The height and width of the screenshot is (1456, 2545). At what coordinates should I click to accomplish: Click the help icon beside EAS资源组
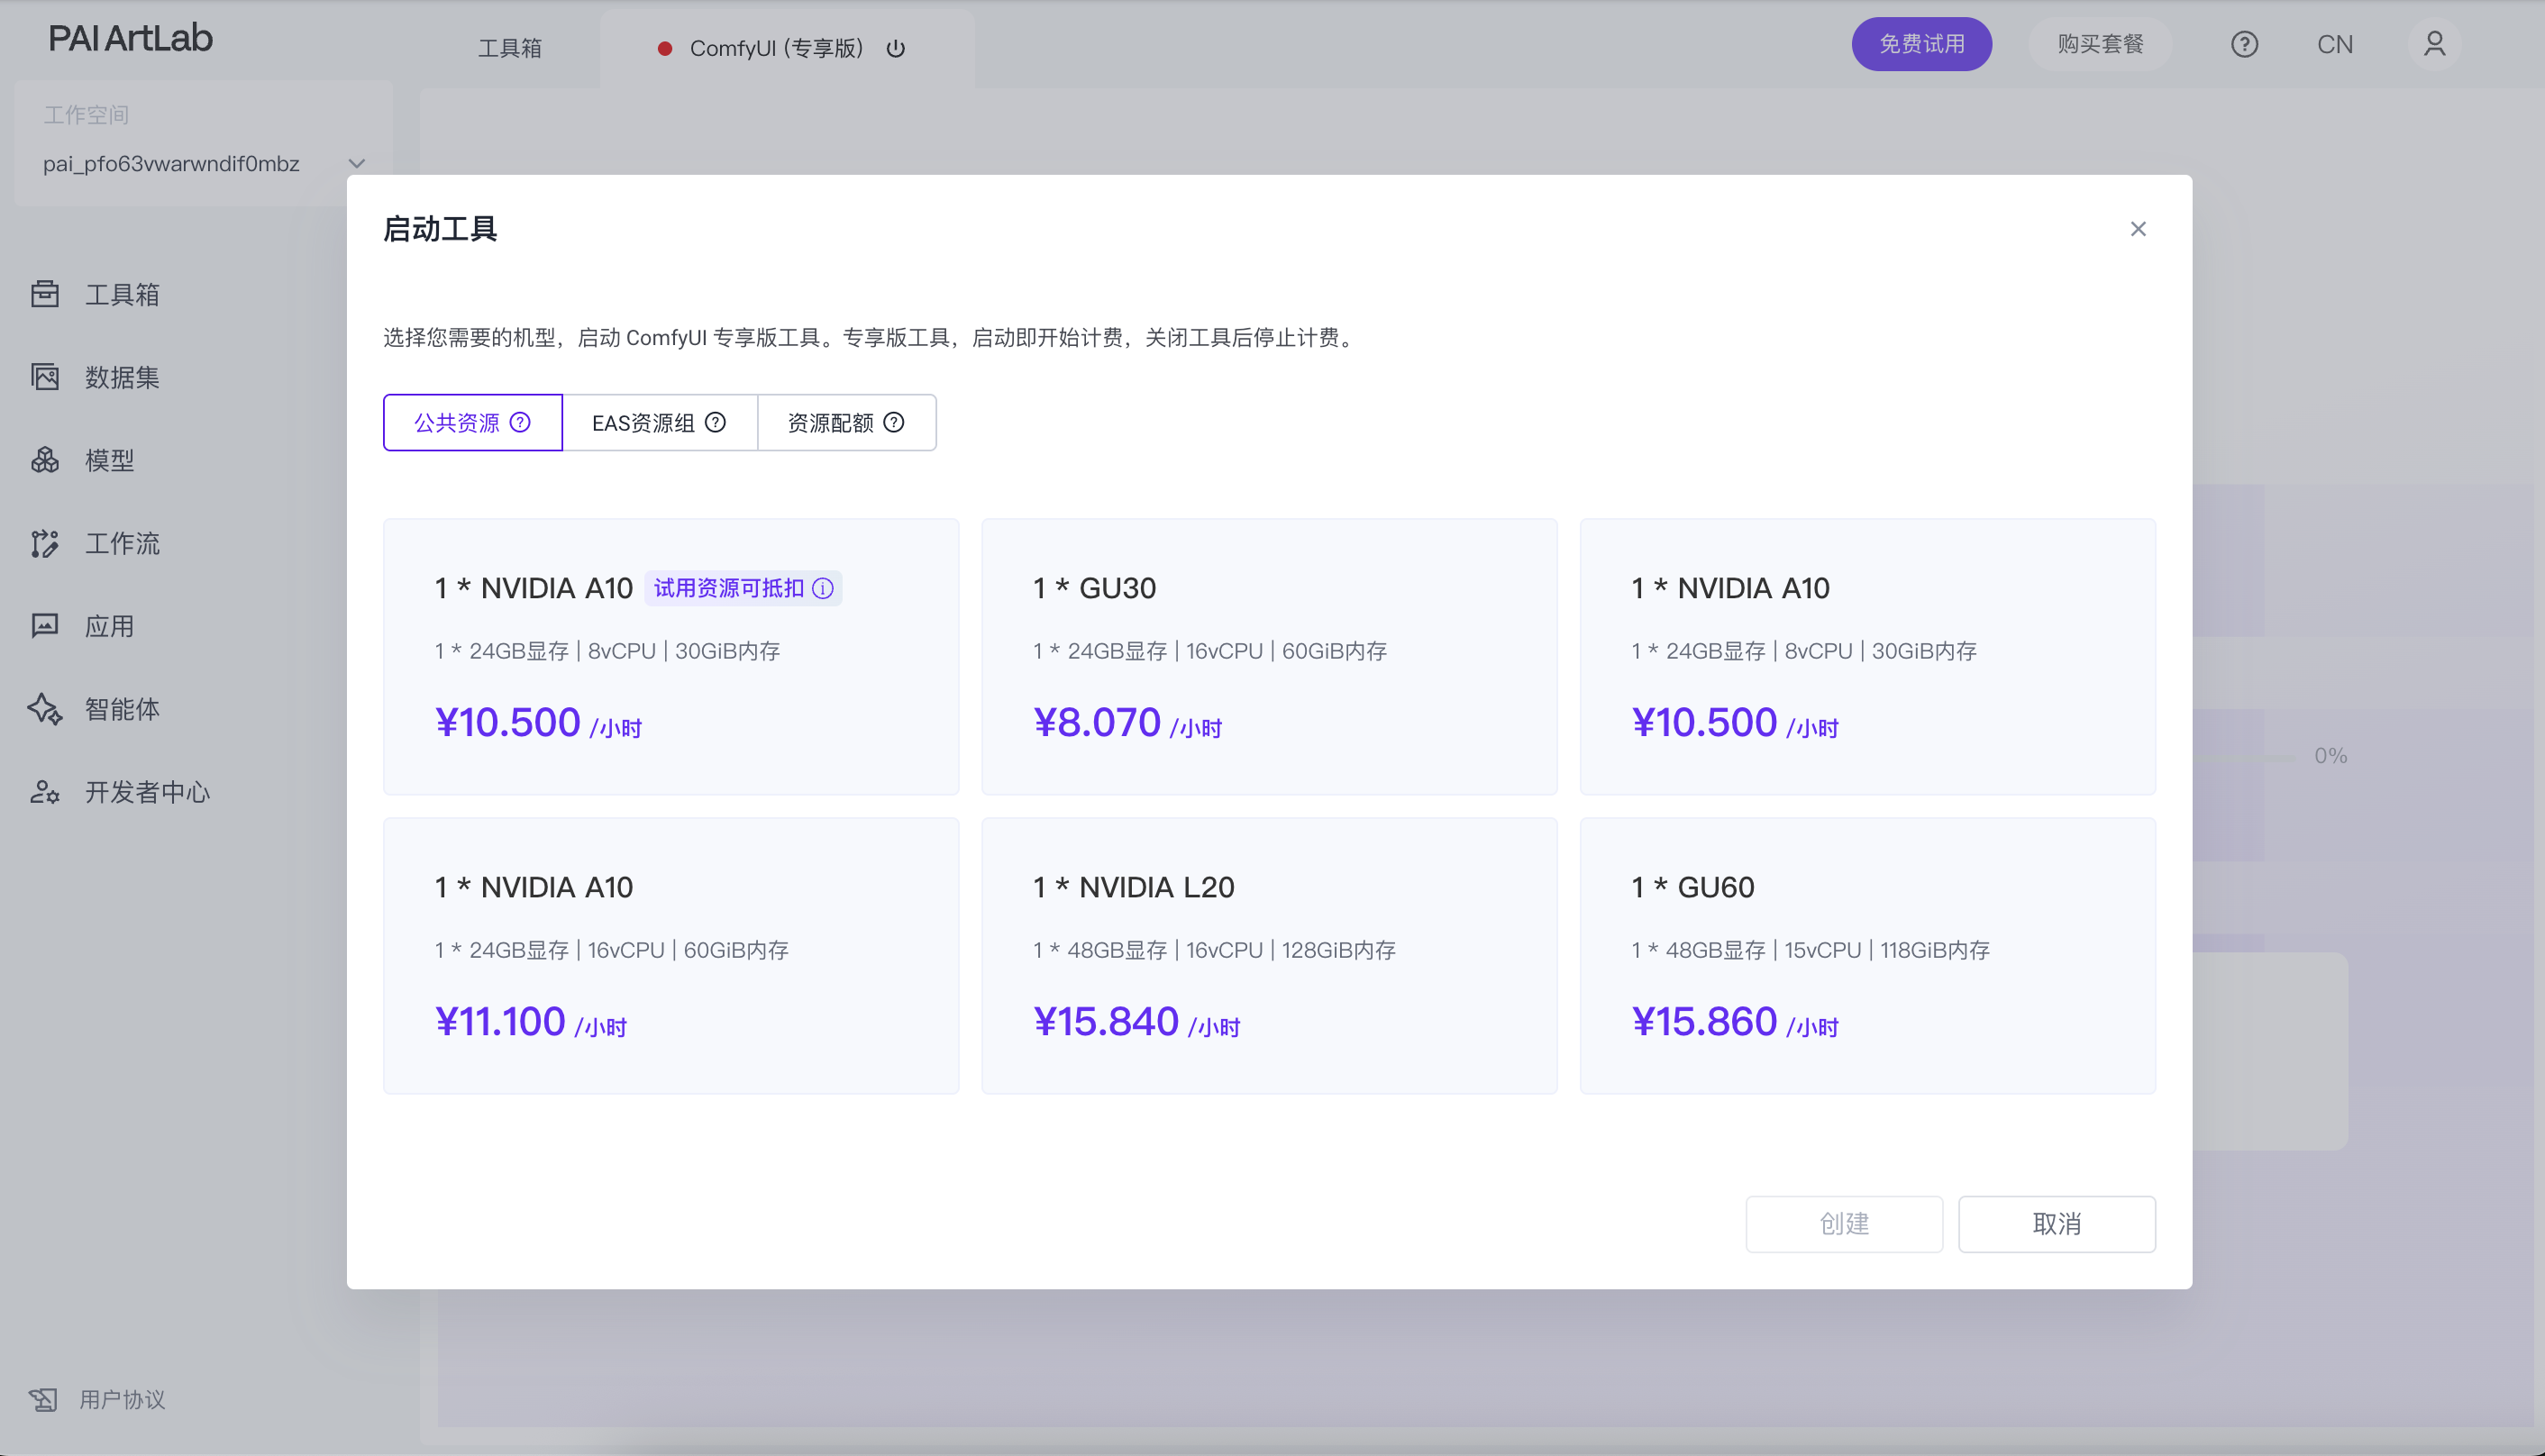(x=715, y=422)
